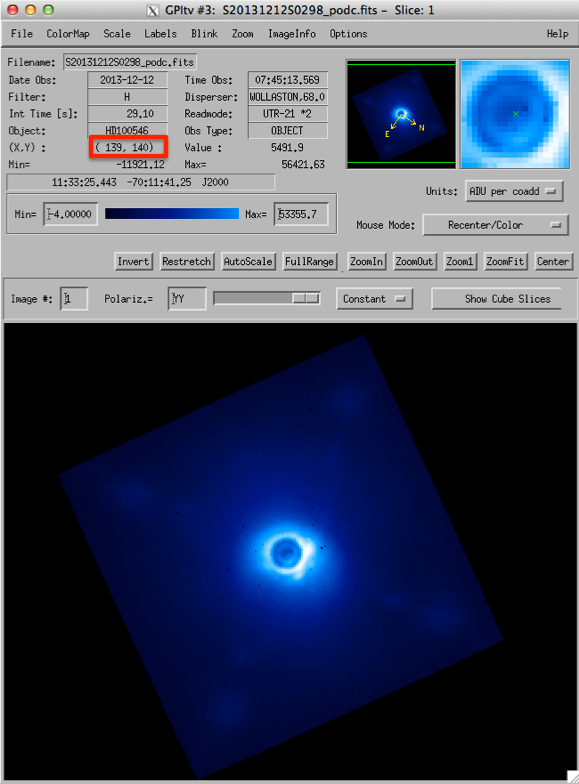This screenshot has width=579, height=784.
Task: Open the ImageInfo menu
Action: click(x=292, y=34)
